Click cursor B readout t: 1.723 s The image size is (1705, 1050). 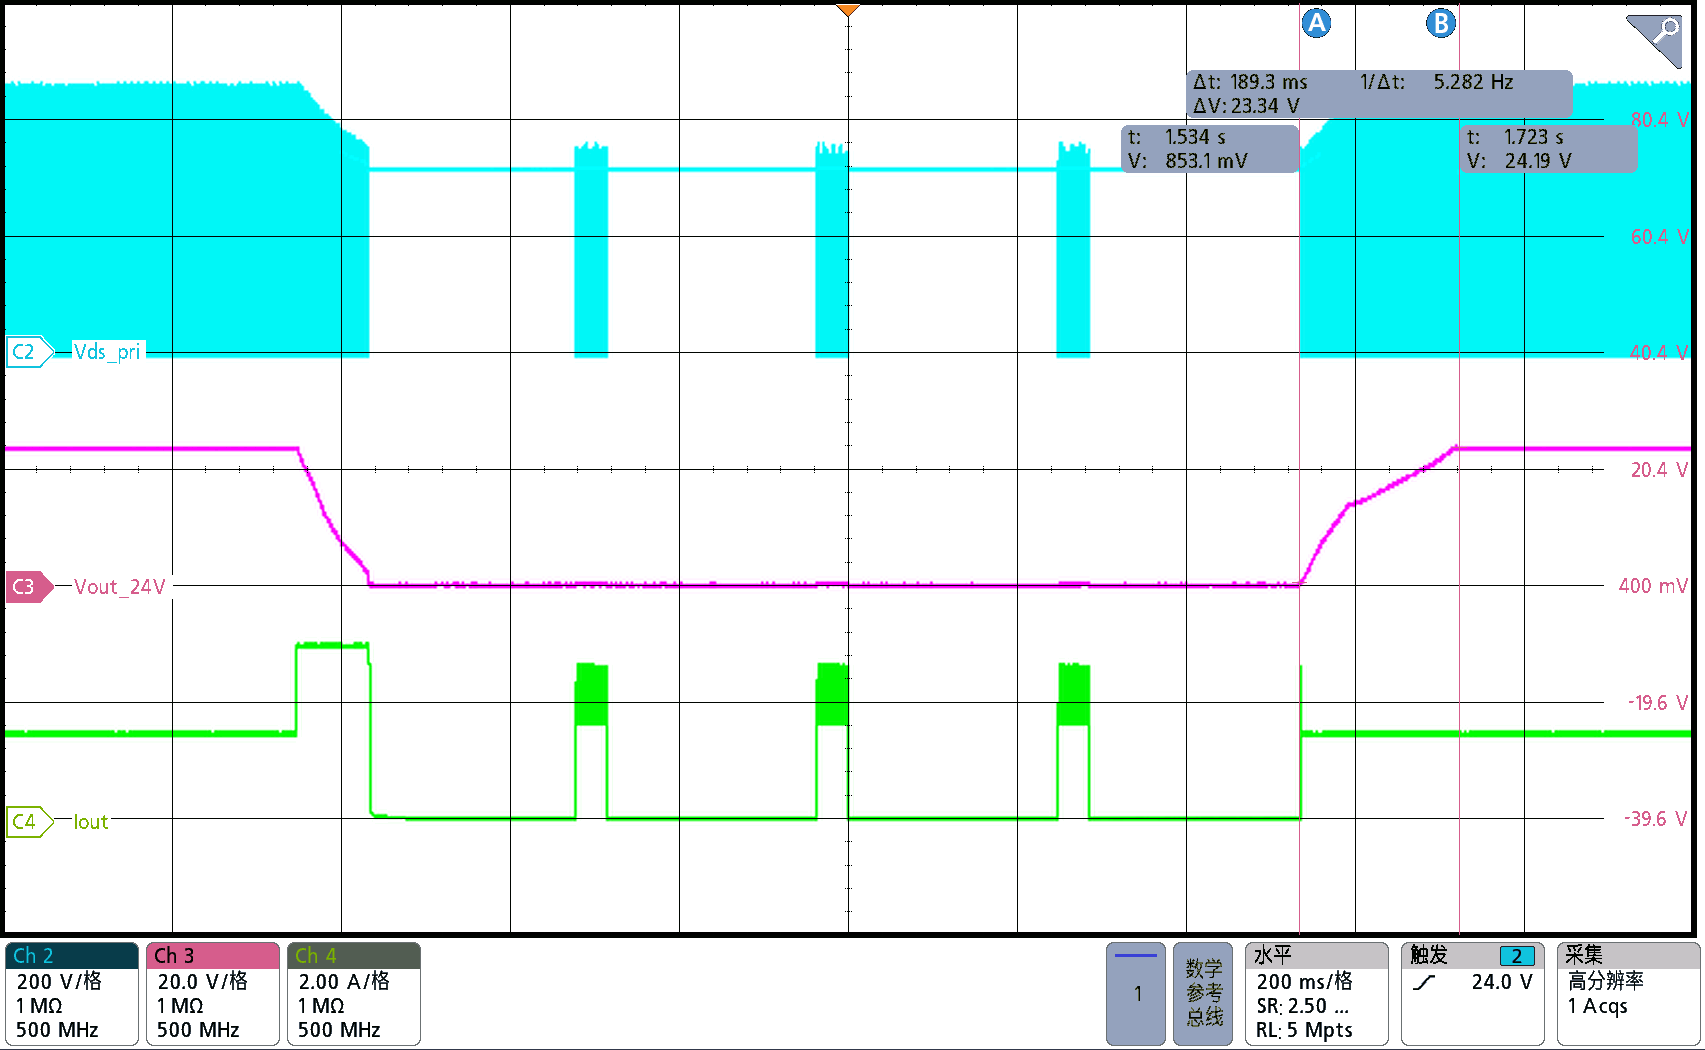point(1515,137)
